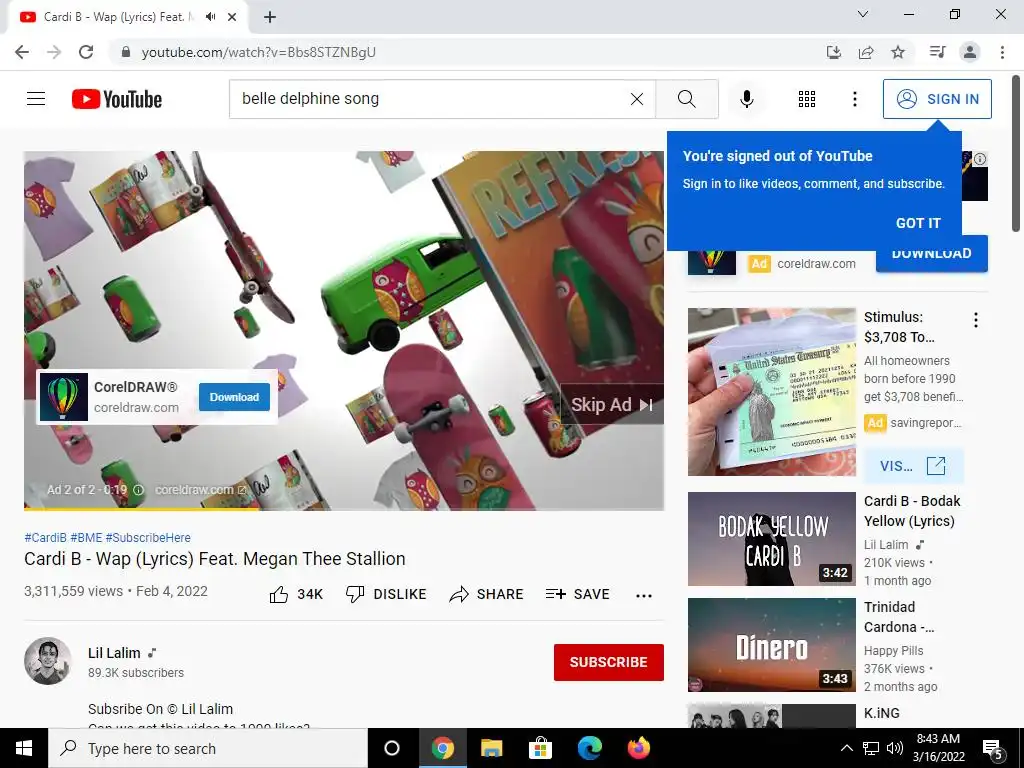Open Chrome media controls icon
Viewport: 1024px width, 768px height.
pyautogui.click(x=938, y=52)
